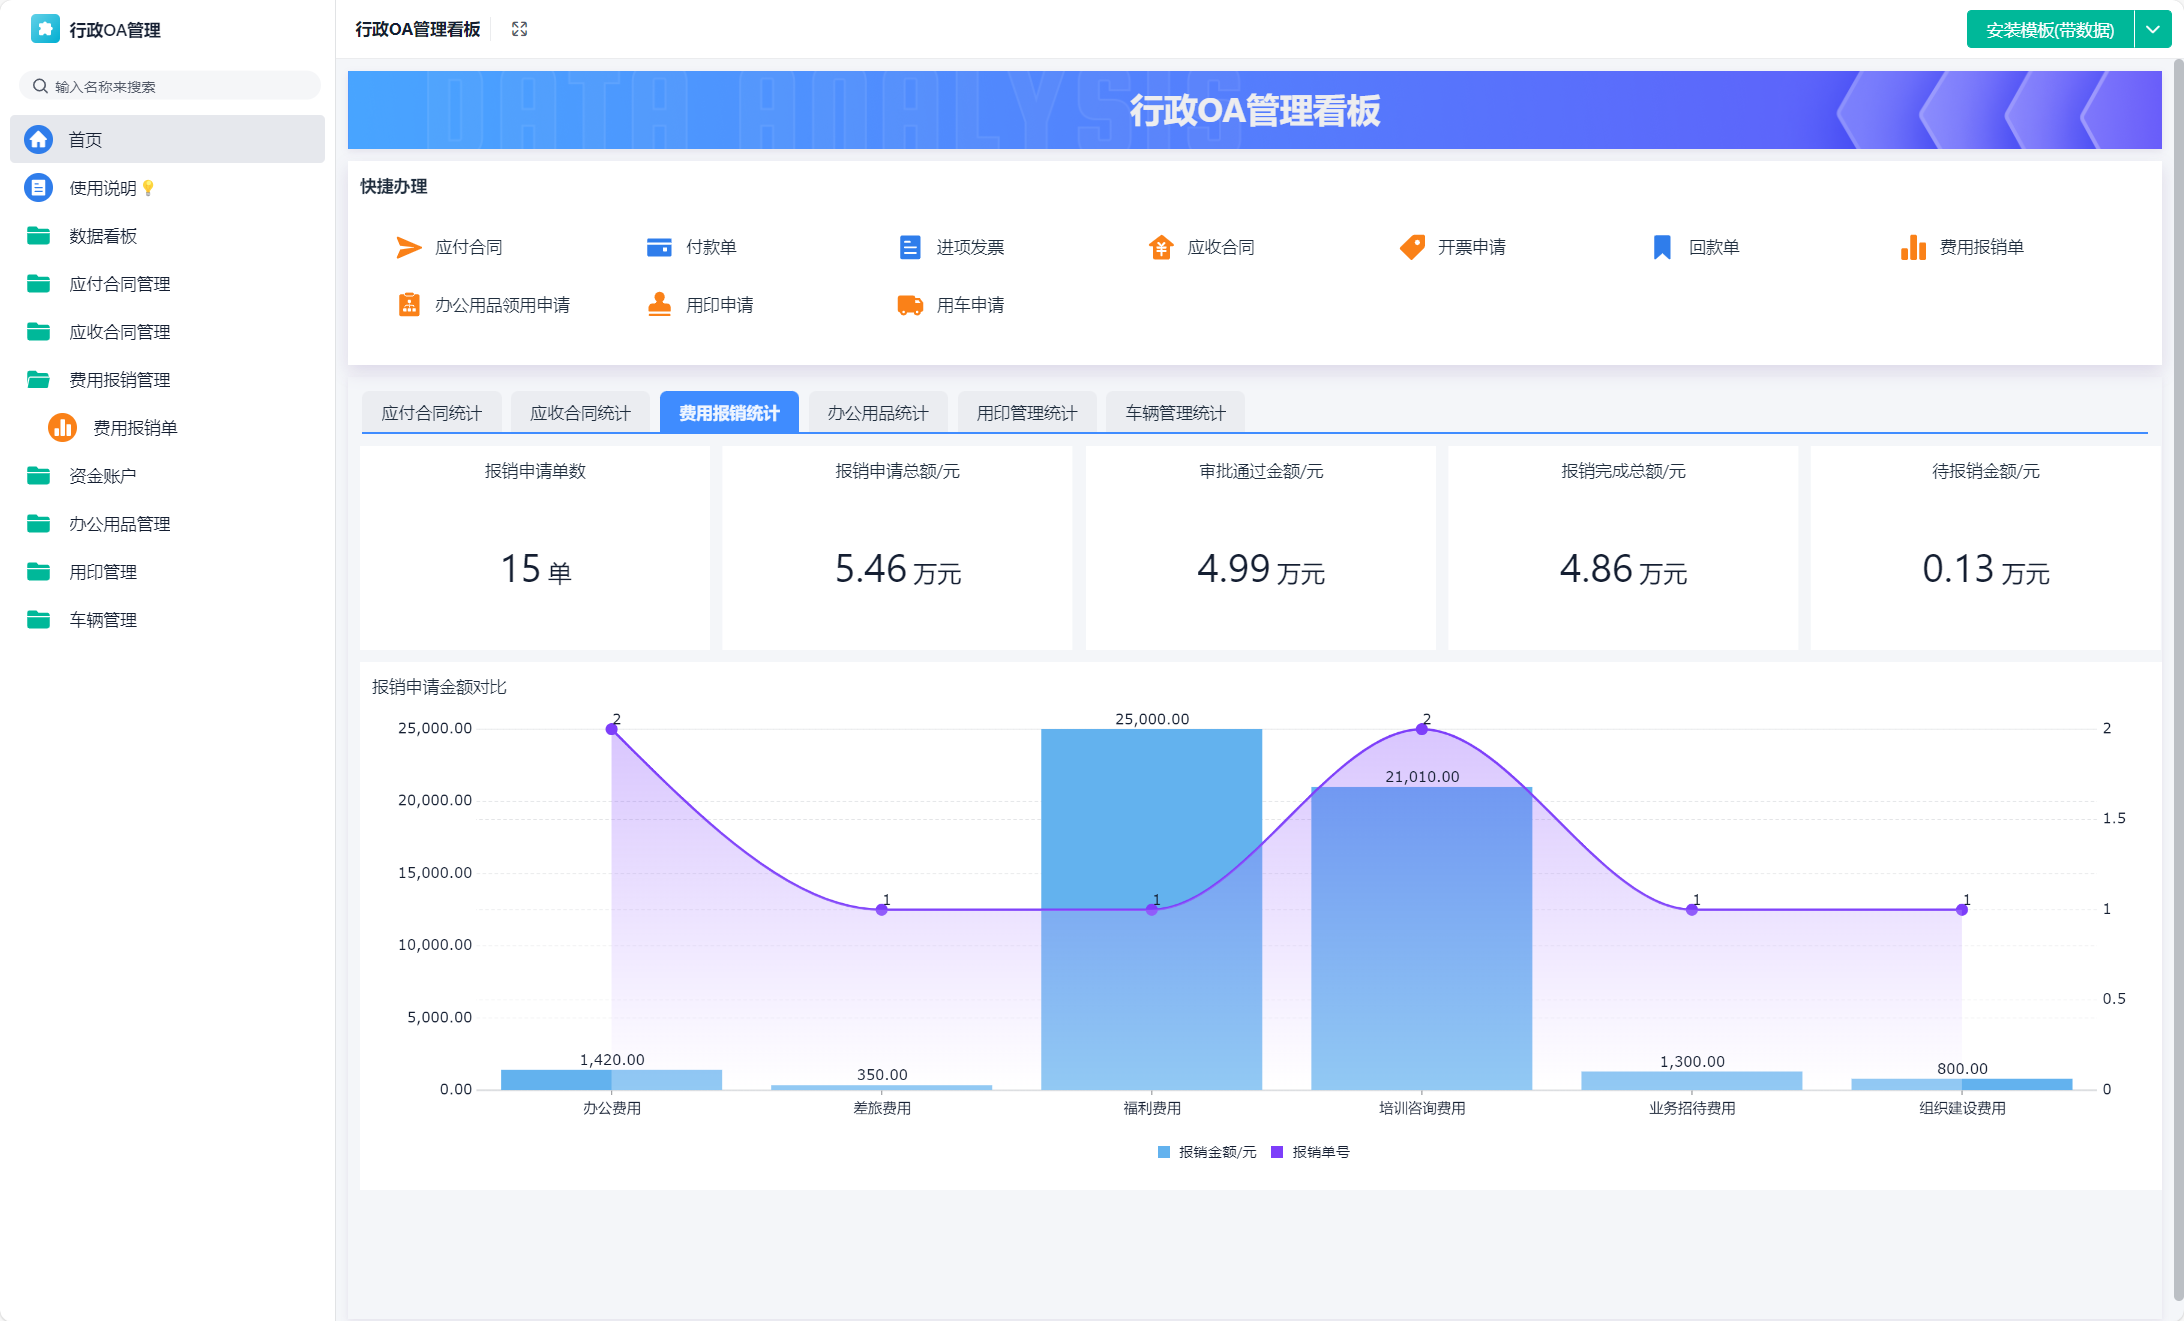The width and height of the screenshot is (2184, 1321).
Task: Open the 用车申请 truck icon
Action: [909, 305]
